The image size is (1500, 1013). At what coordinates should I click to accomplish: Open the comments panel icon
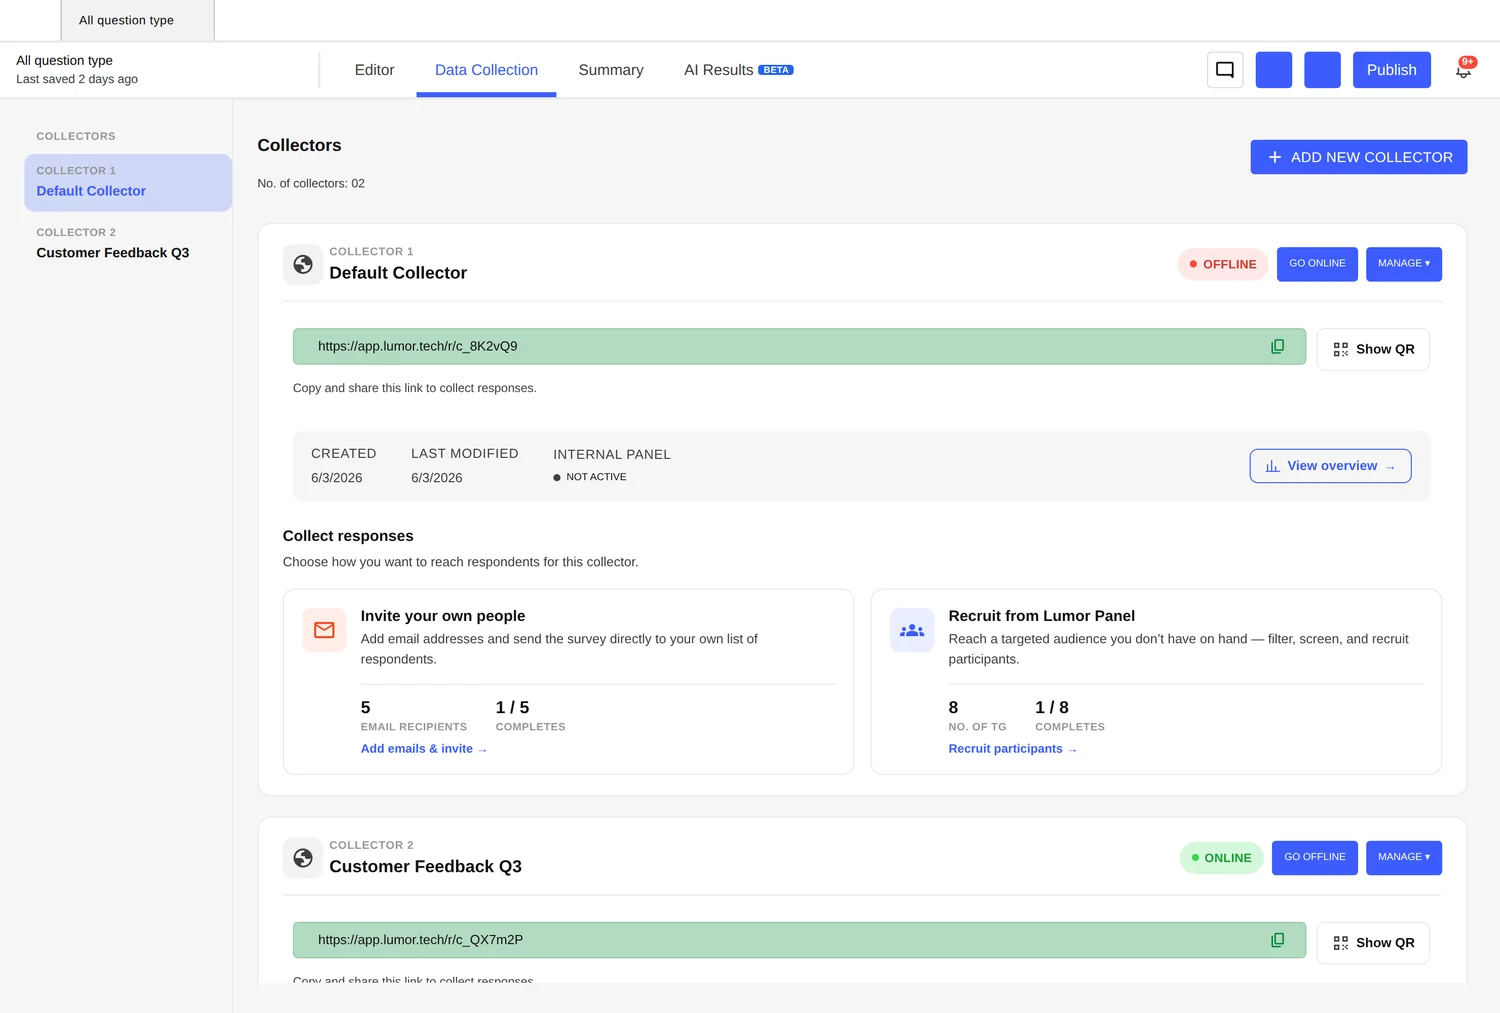point(1225,70)
